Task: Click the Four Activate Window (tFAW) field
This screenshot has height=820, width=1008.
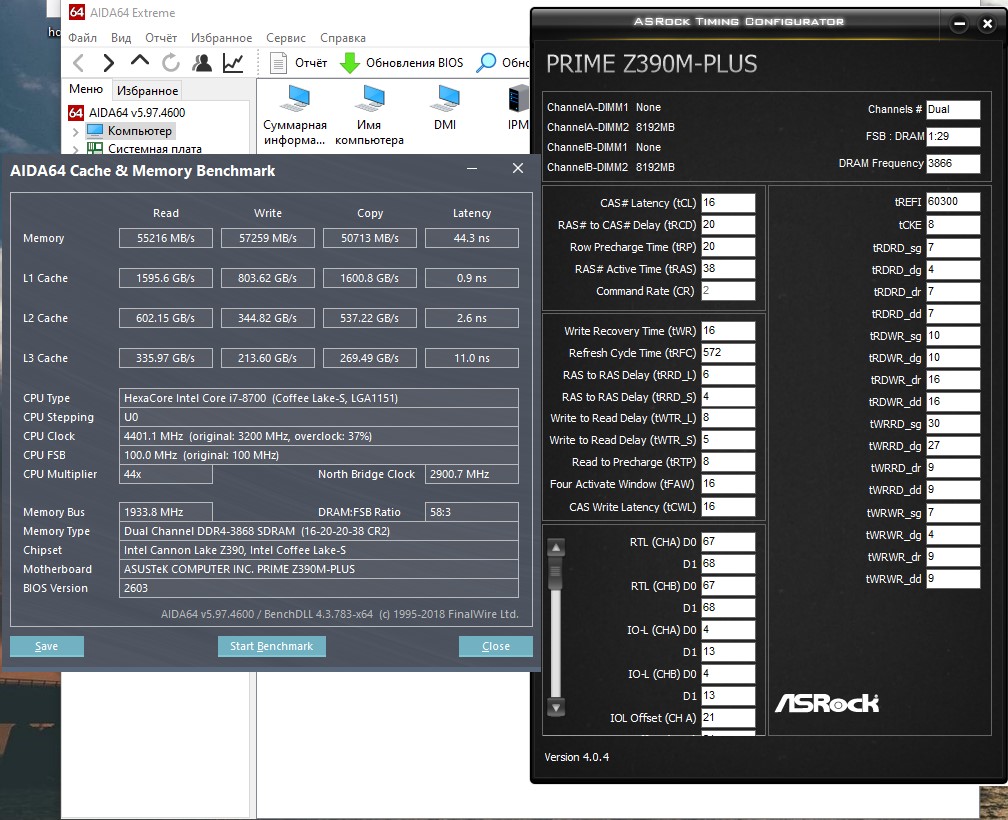Action: (x=728, y=484)
